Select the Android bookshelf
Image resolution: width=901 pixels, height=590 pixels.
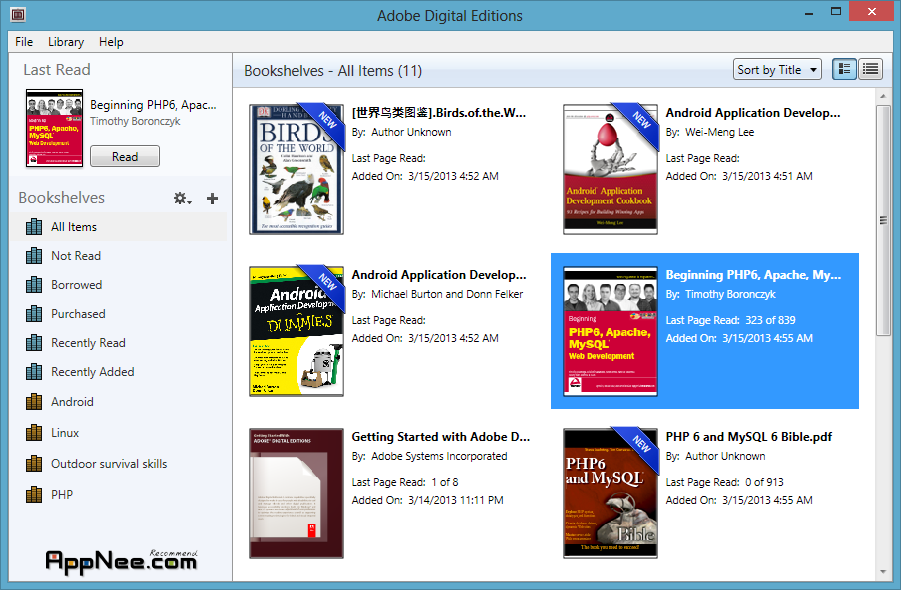tap(118, 402)
